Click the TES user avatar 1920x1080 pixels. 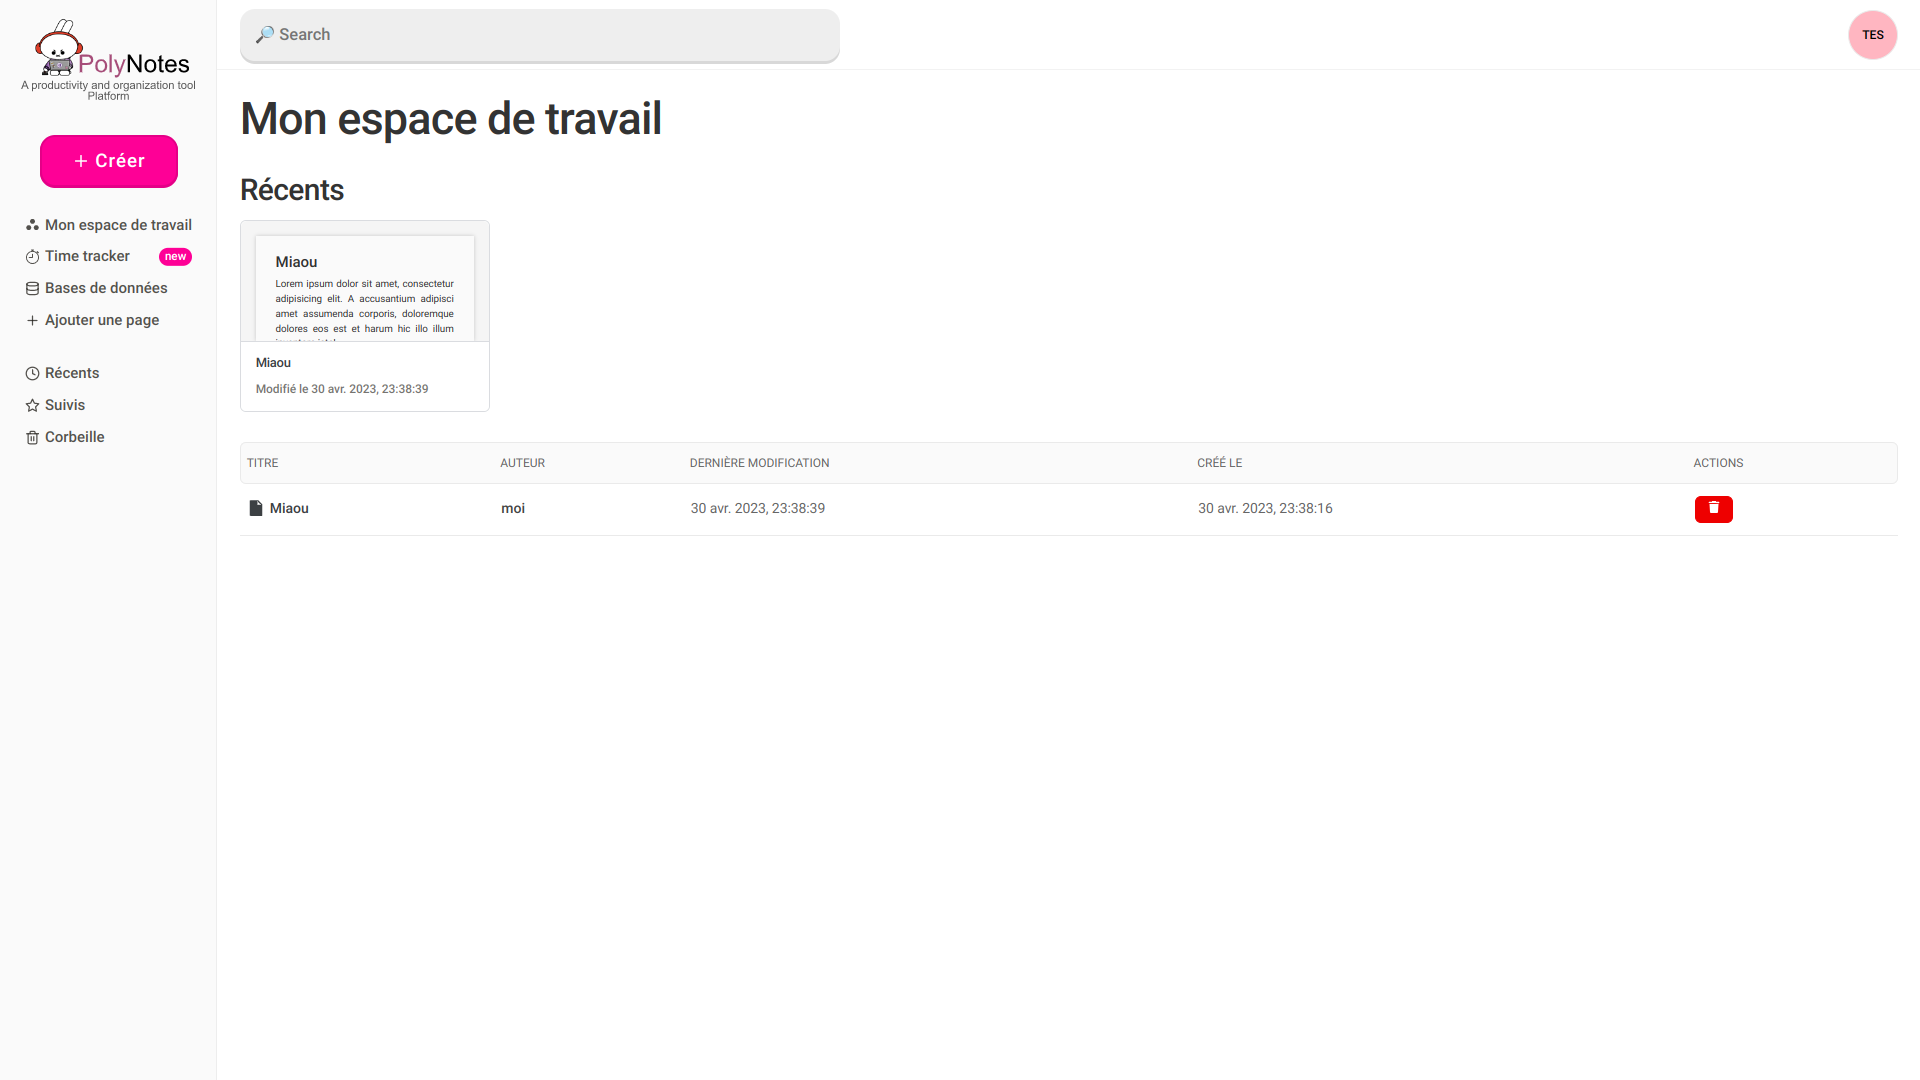(x=1872, y=35)
